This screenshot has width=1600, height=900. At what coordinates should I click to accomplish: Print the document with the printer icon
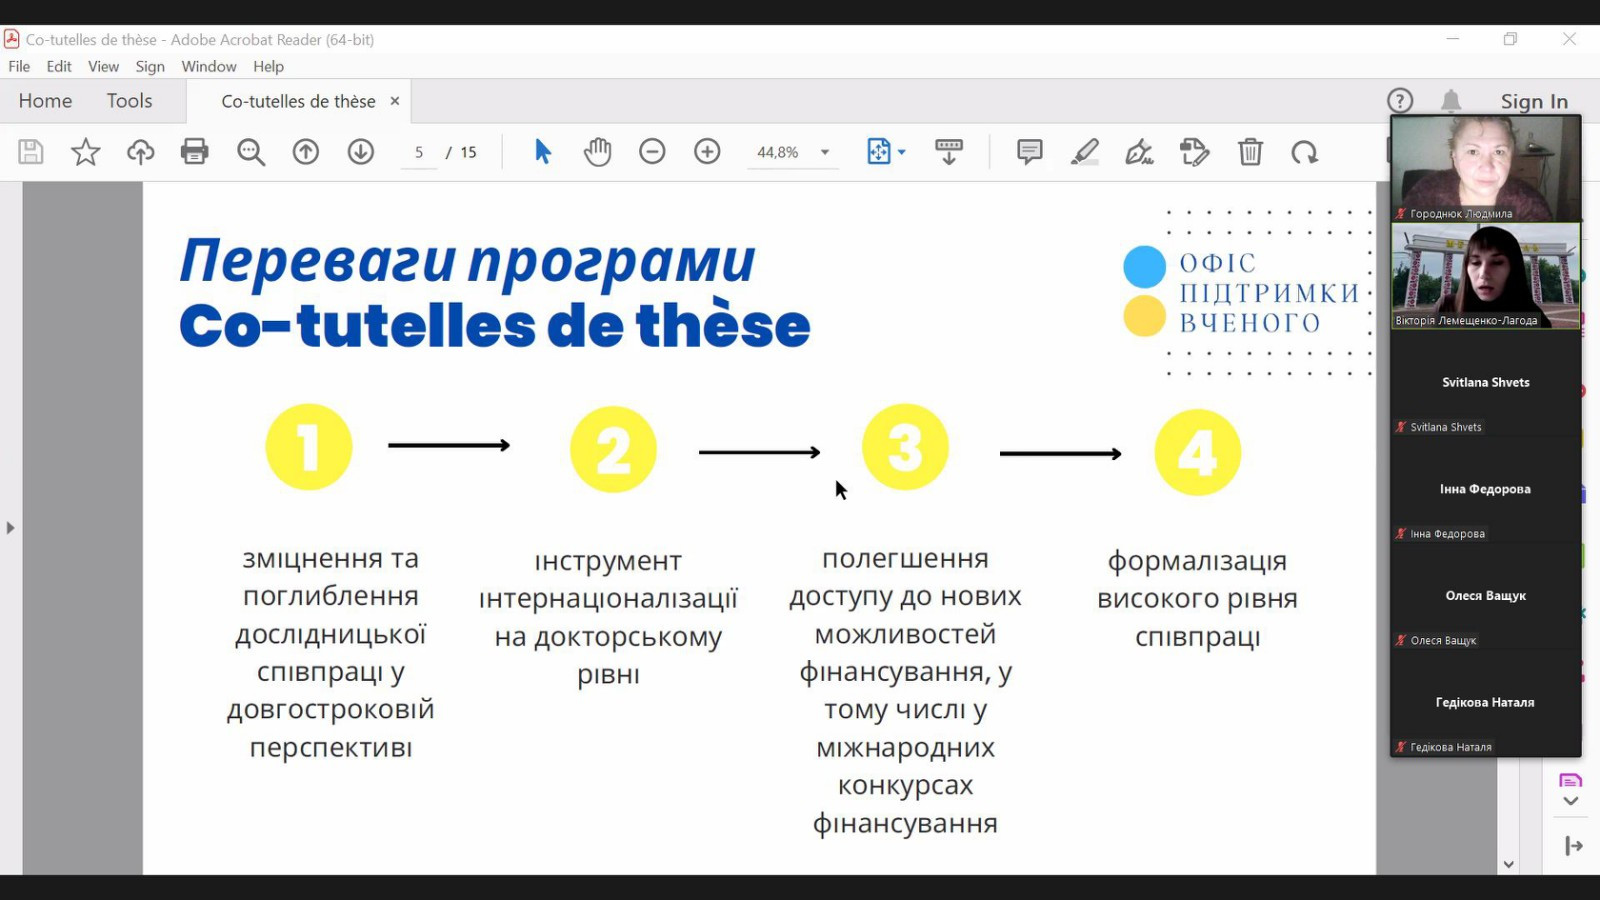point(195,152)
